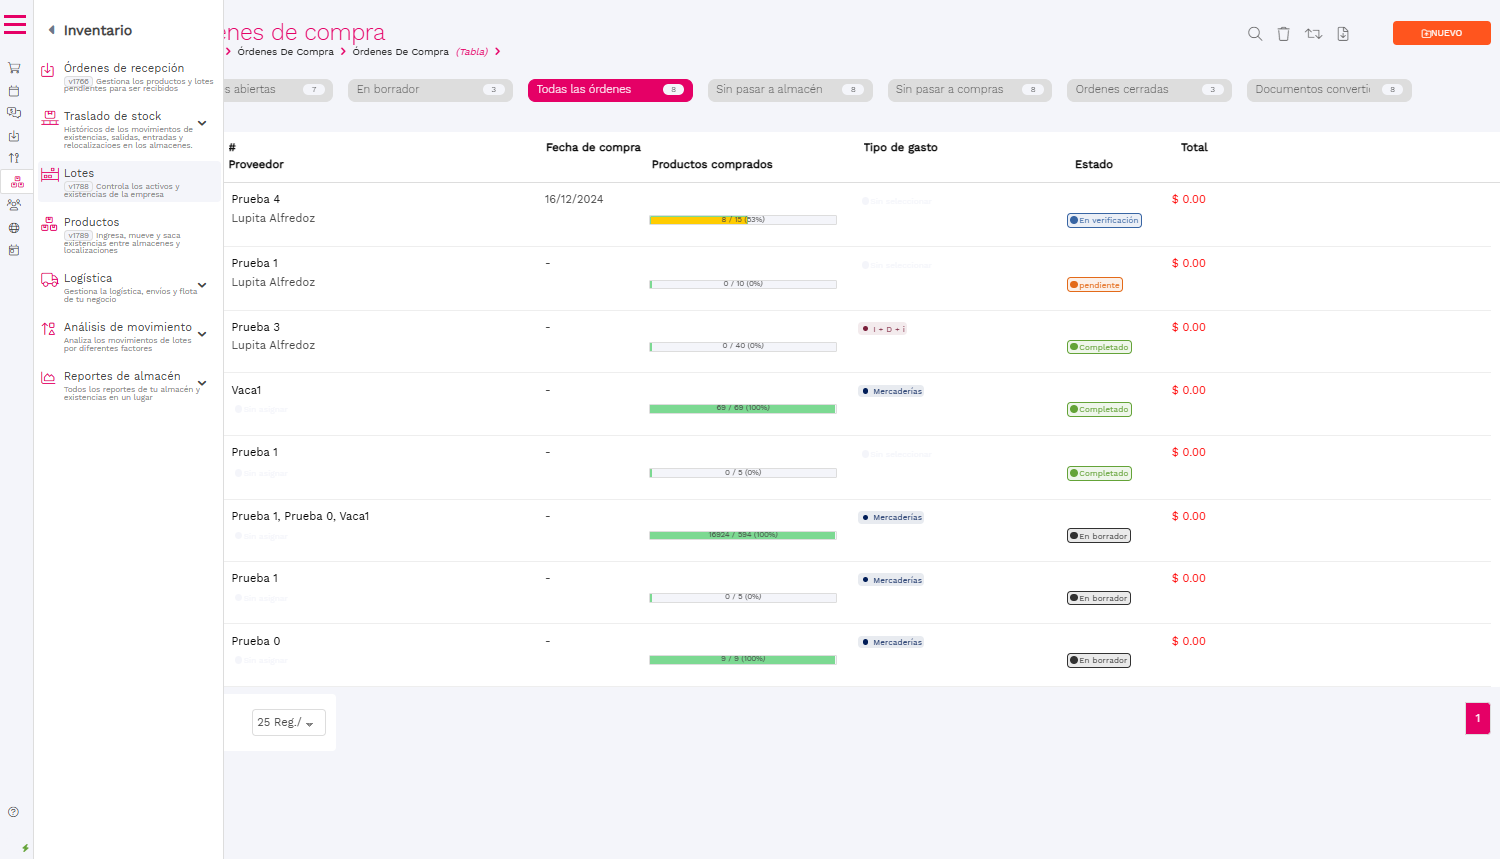The image size is (1500, 859).
Task: Expand the Logística submenu
Action: 202,285
